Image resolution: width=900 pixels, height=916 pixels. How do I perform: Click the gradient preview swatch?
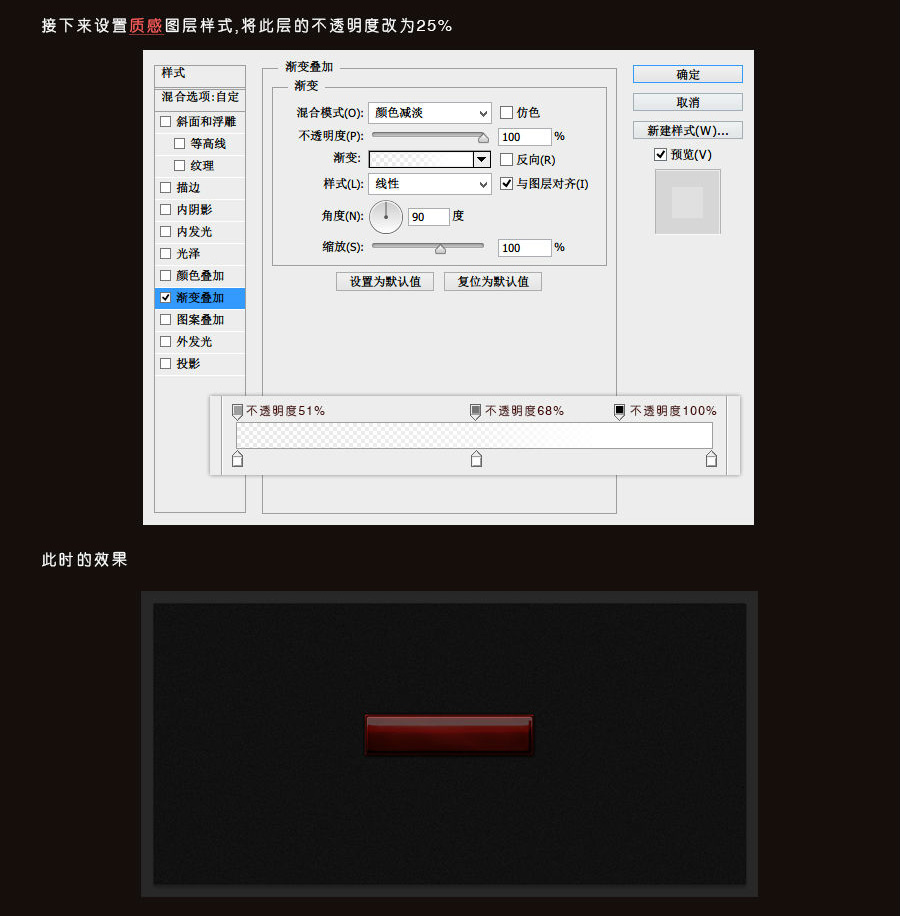(421, 159)
